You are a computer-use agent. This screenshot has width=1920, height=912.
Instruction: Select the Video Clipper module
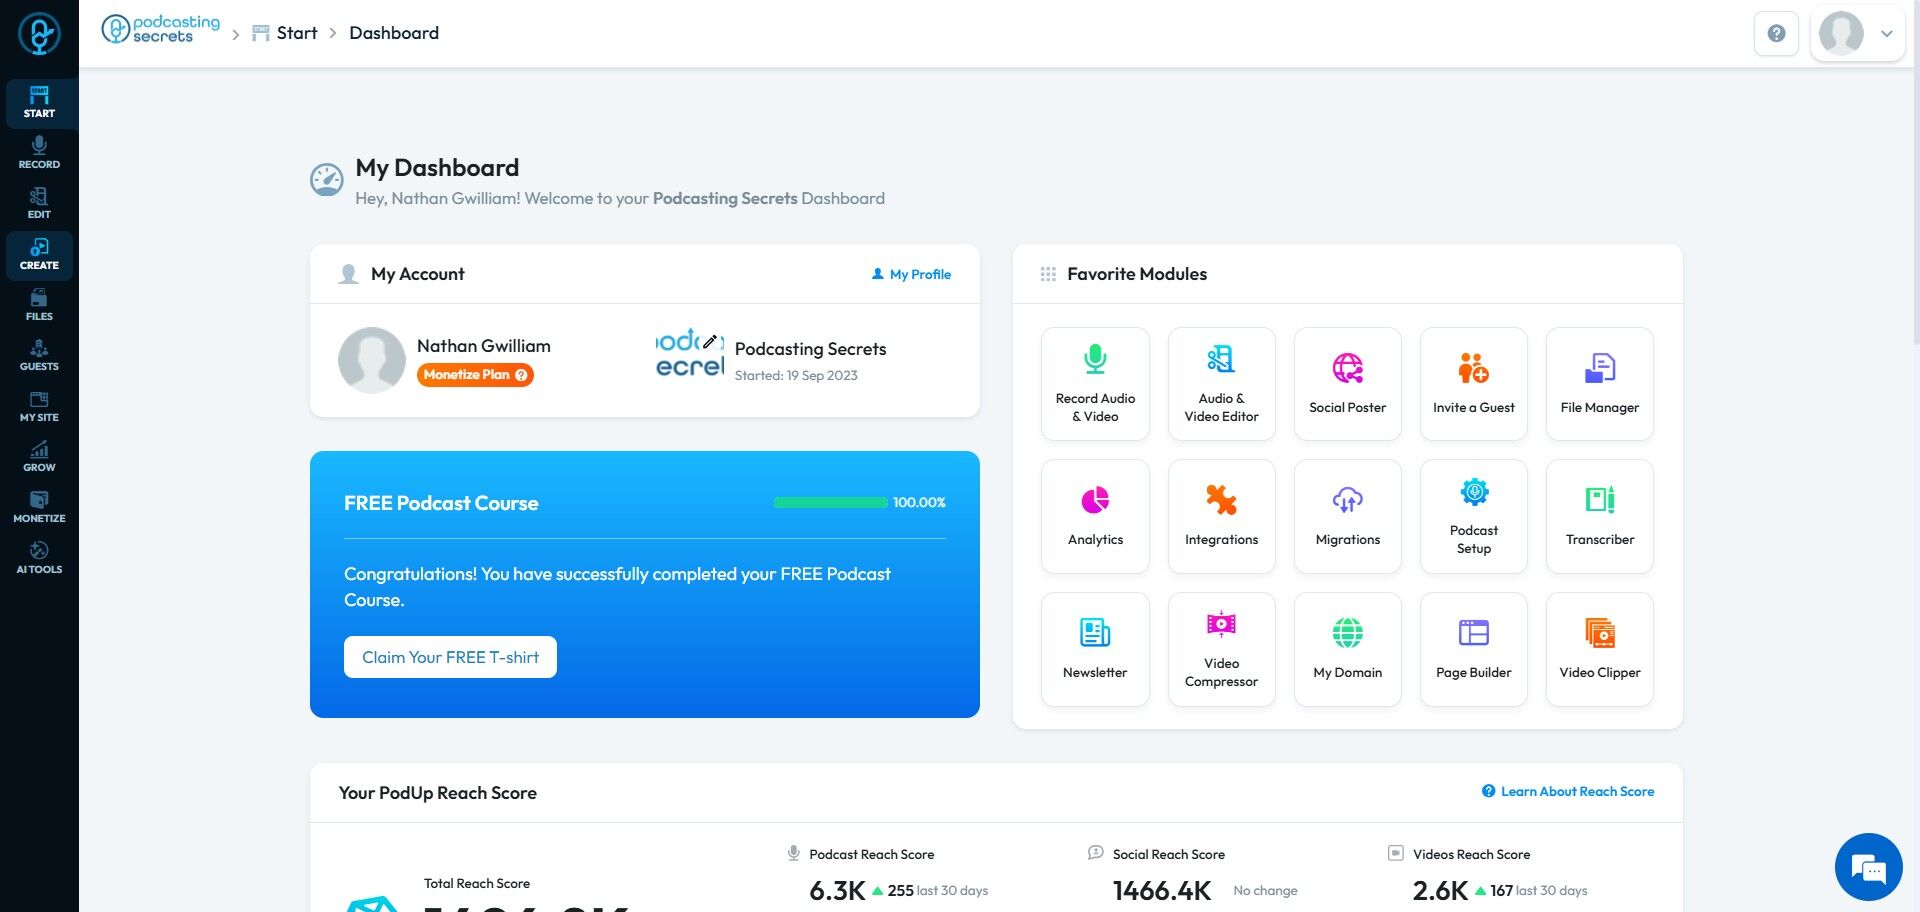1599,649
